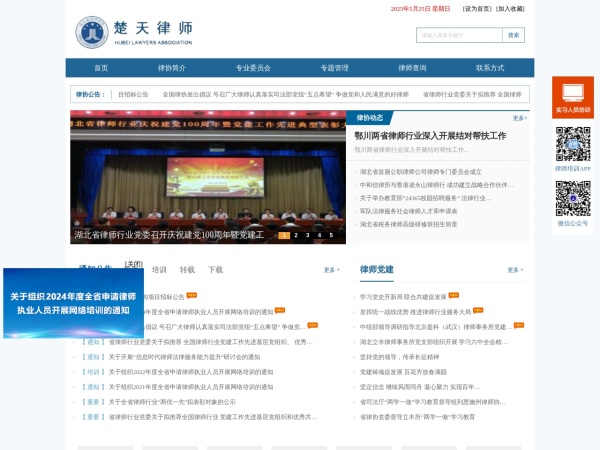
Task: Open last notice 省律师行业党委关于拟推荐全国律师行业 党建工作
Action: 213,417
